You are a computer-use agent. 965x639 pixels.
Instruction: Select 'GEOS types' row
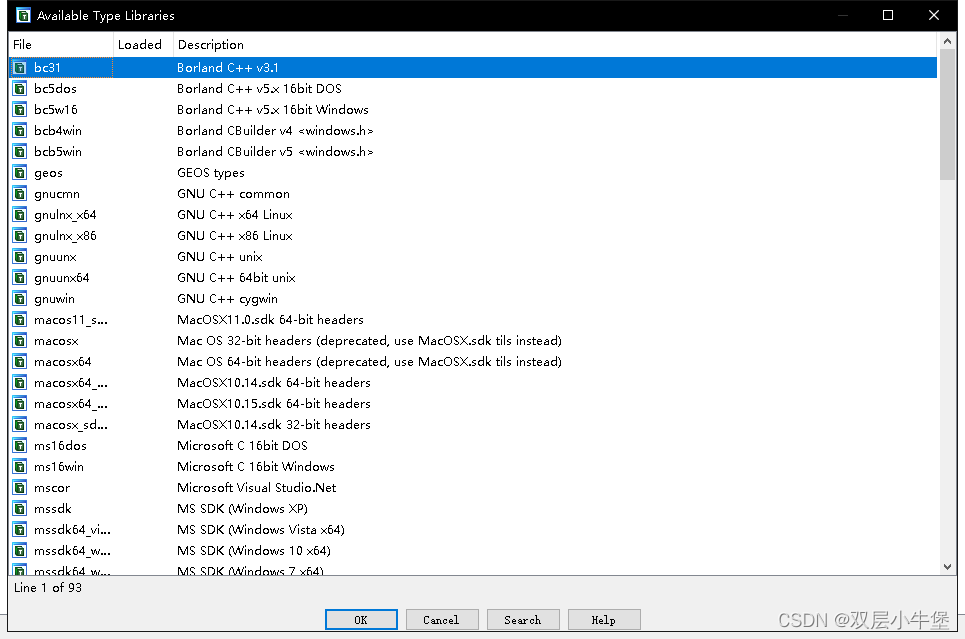(473, 173)
